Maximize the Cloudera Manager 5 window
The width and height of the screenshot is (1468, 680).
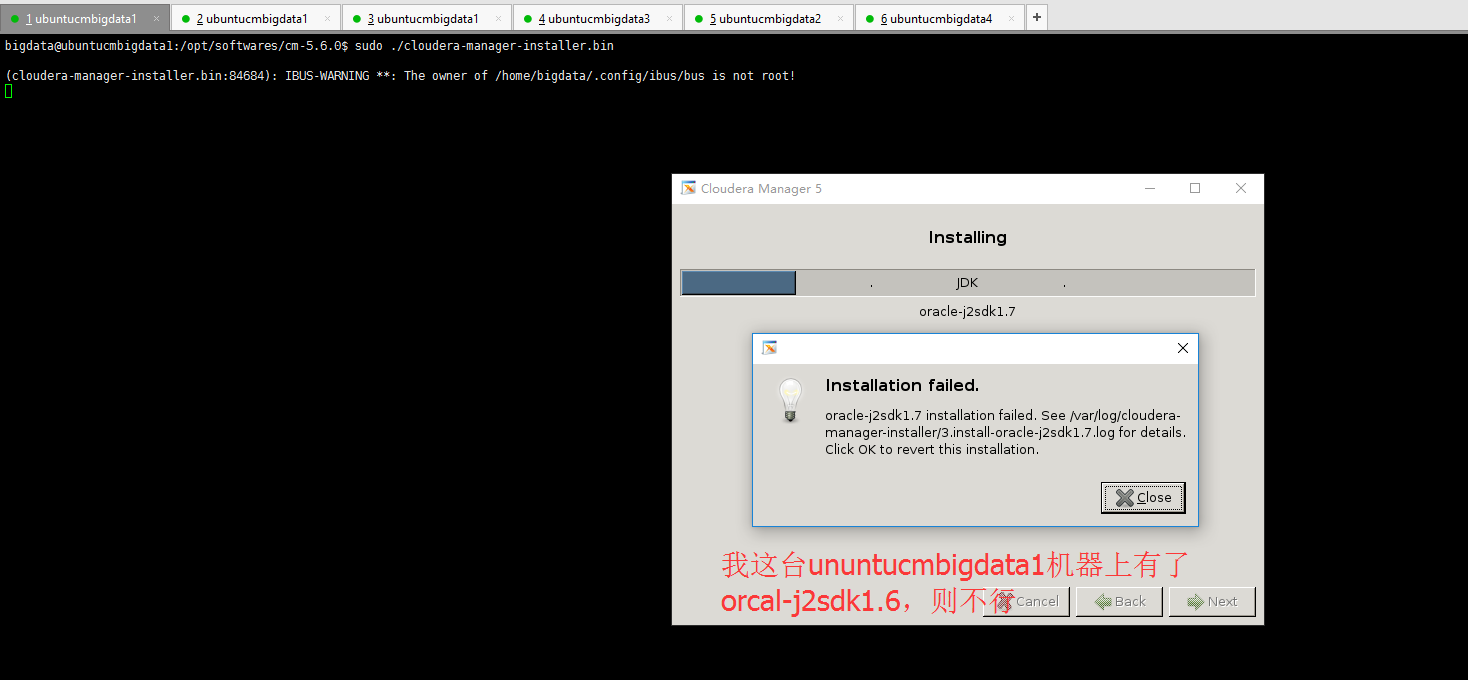pos(1195,188)
